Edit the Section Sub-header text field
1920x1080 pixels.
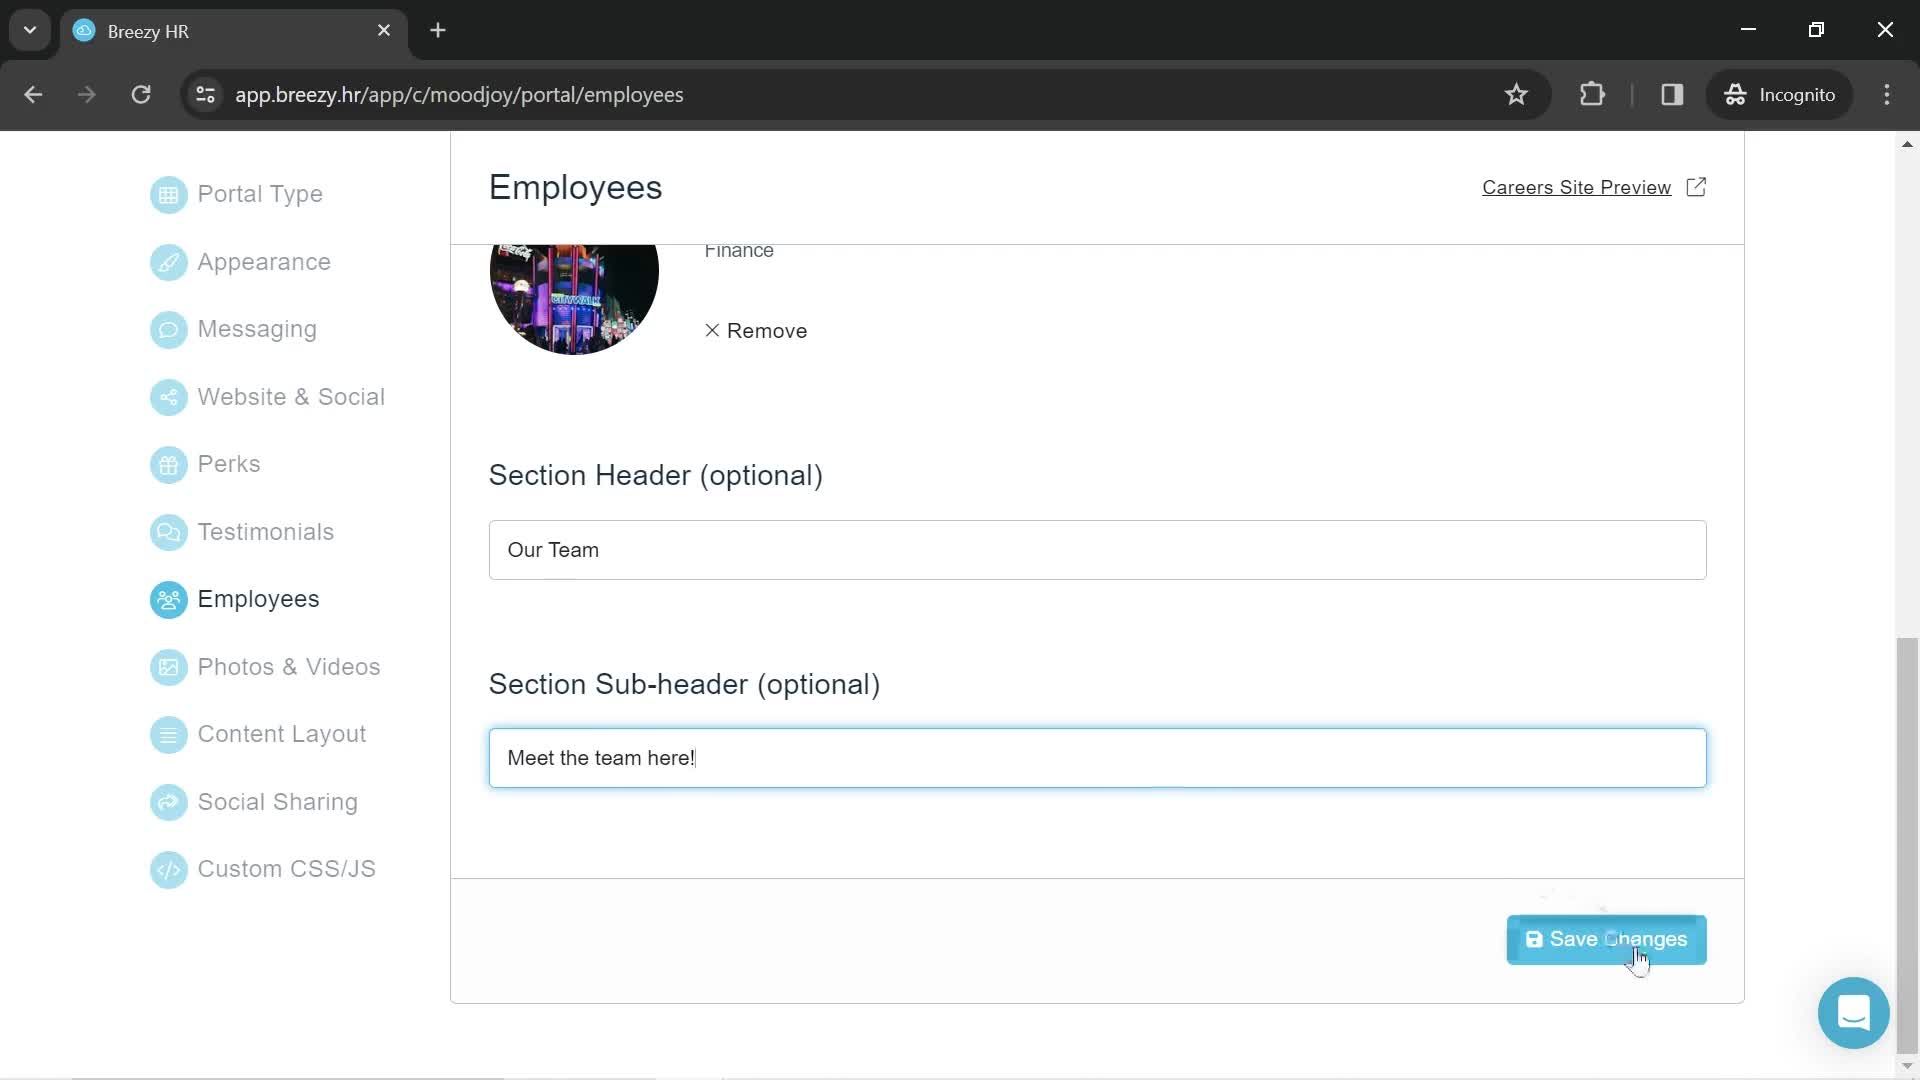[x=1097, y=758]
